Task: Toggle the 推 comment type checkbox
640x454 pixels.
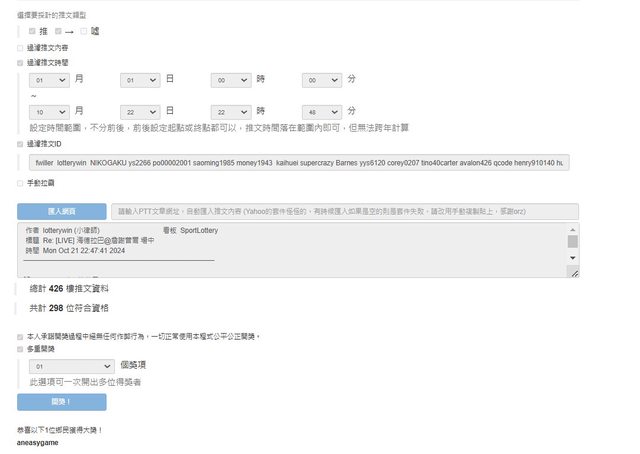Action: pos(33,31)
